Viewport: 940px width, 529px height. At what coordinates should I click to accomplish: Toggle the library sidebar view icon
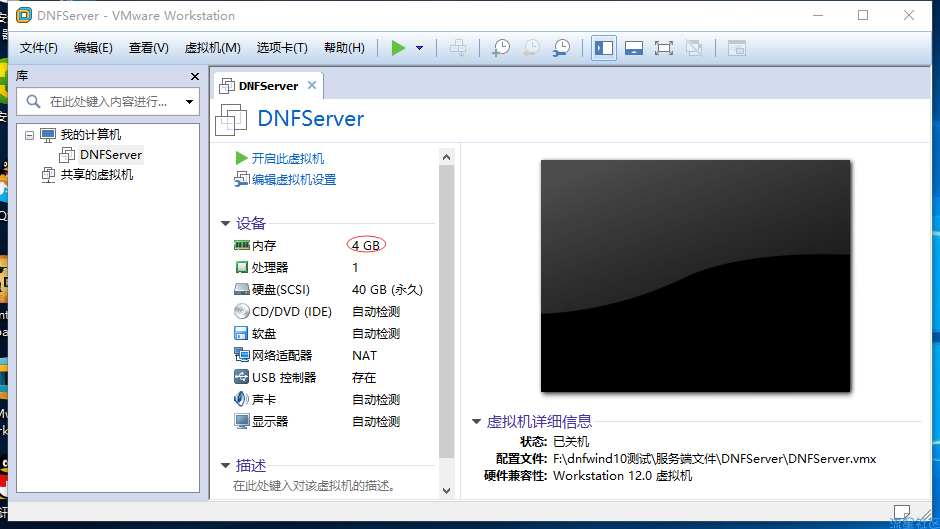point(604,48)
